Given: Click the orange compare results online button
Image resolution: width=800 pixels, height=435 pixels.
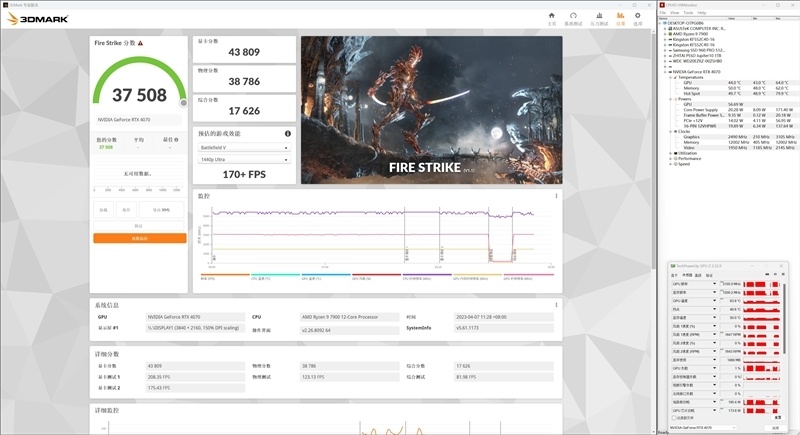Looking at the screenshot, I should [x=139, y=238].
